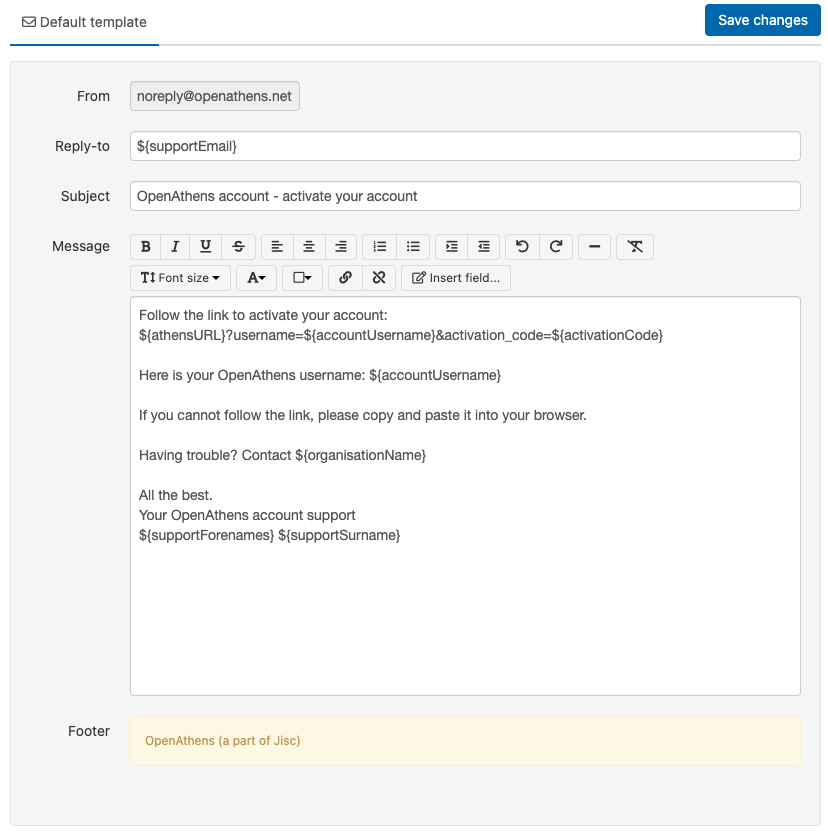Toggle the bullet list formatting

point(413,247)
